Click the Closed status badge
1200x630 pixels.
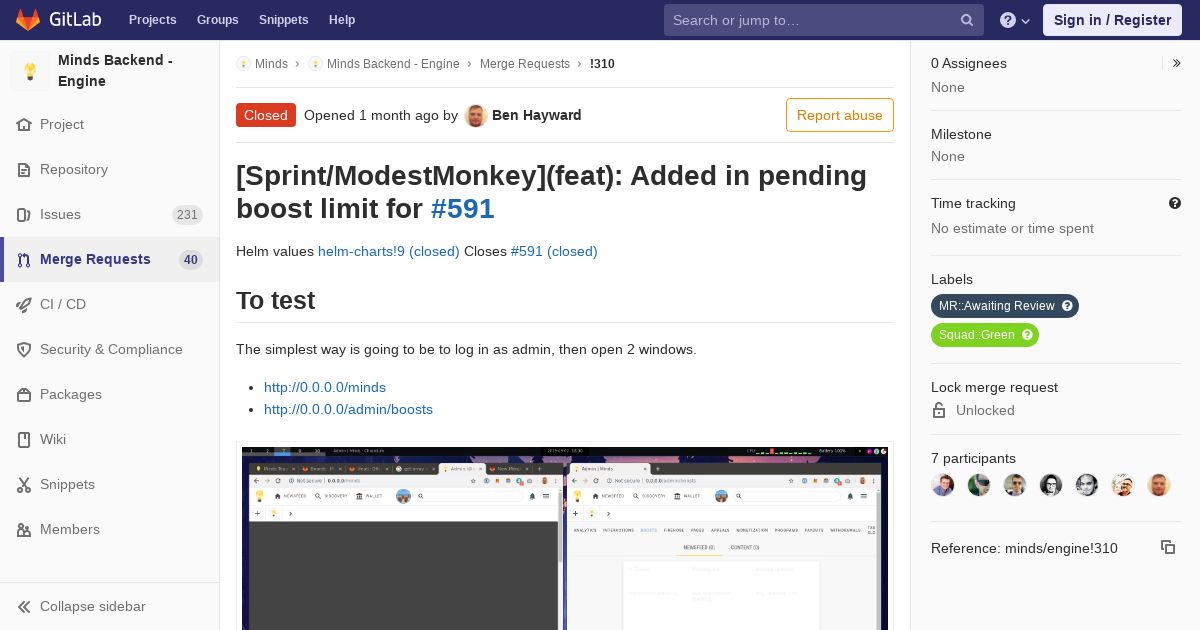pos(266,115)
